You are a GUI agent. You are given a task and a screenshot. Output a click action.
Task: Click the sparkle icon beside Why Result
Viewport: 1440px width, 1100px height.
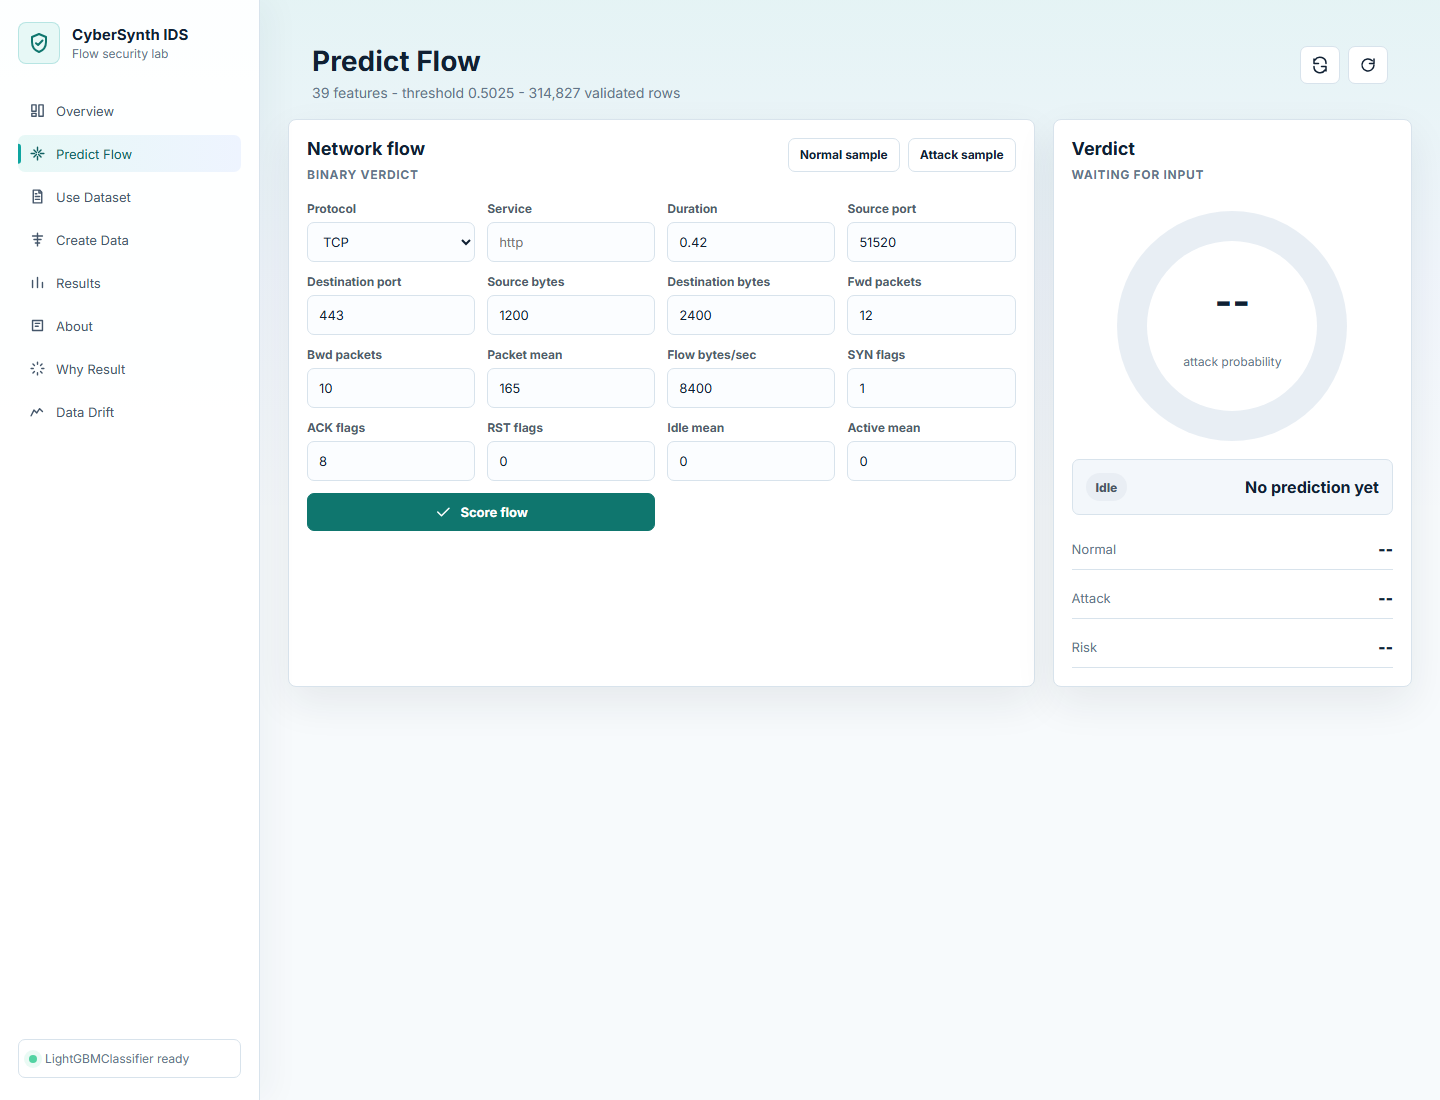(x=37, y=369)
